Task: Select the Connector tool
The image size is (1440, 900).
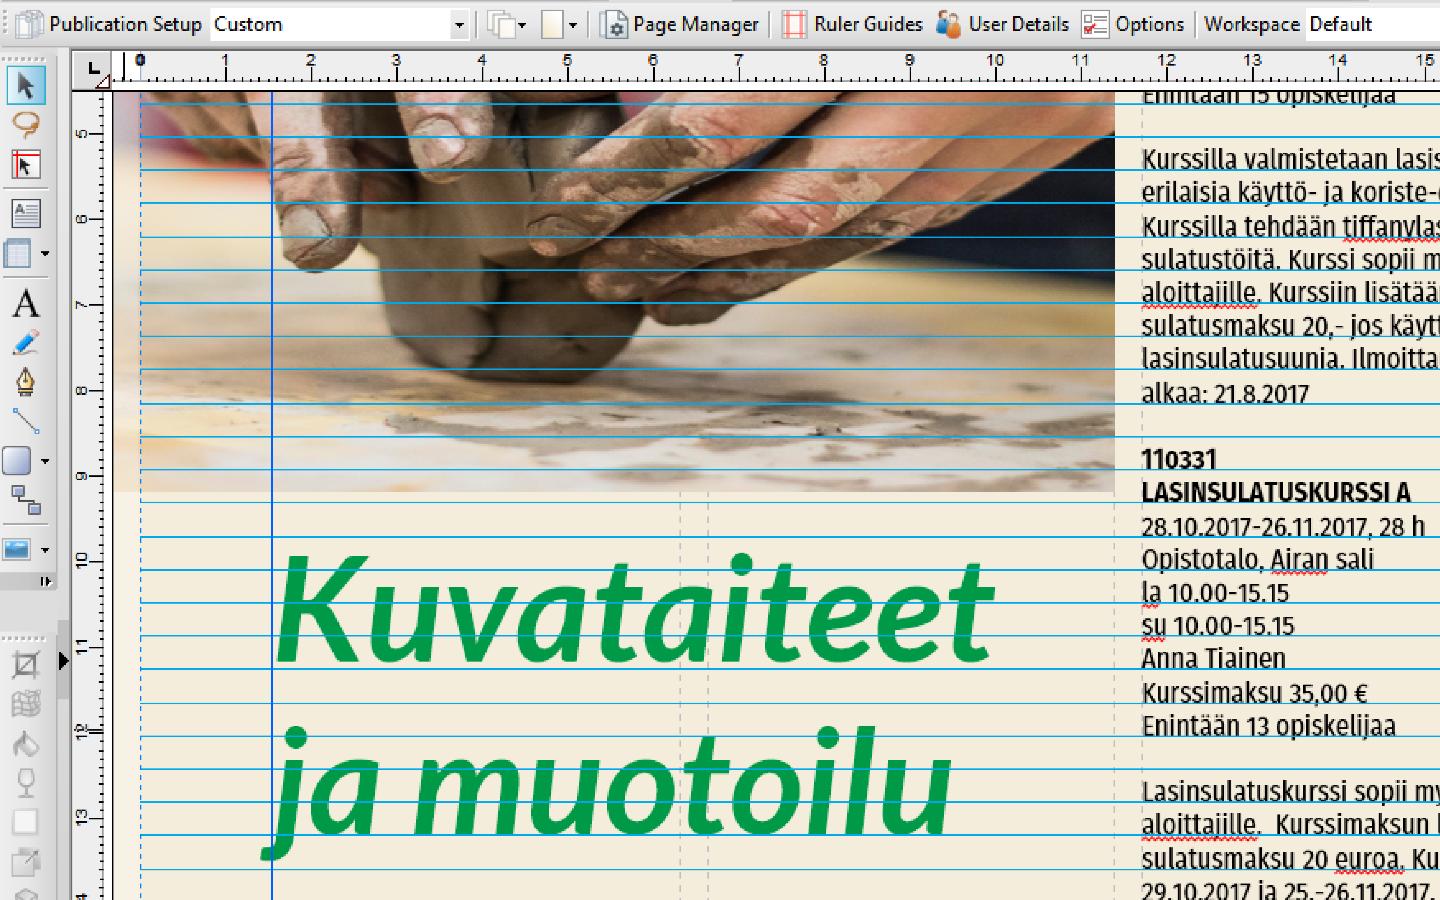Action: (25, 499)
